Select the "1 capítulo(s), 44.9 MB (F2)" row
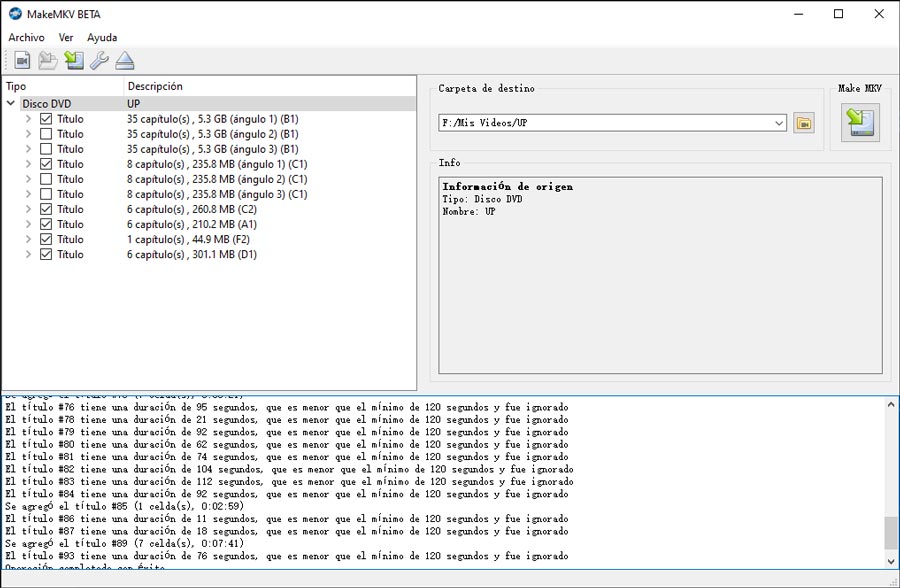 click(x=209, y=239)
